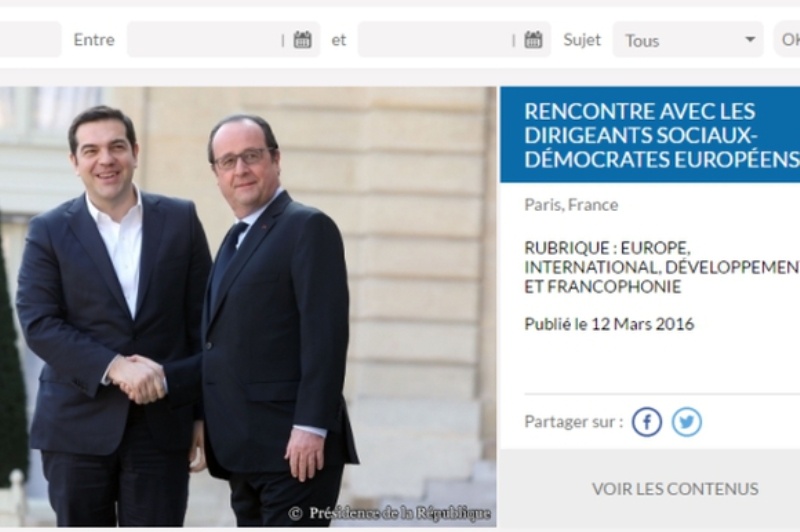Screen dimensions: 800x532
Task: Open the Rencontre avec les dirigeants sociaux-démocrates headline
Action: point(662,135)
